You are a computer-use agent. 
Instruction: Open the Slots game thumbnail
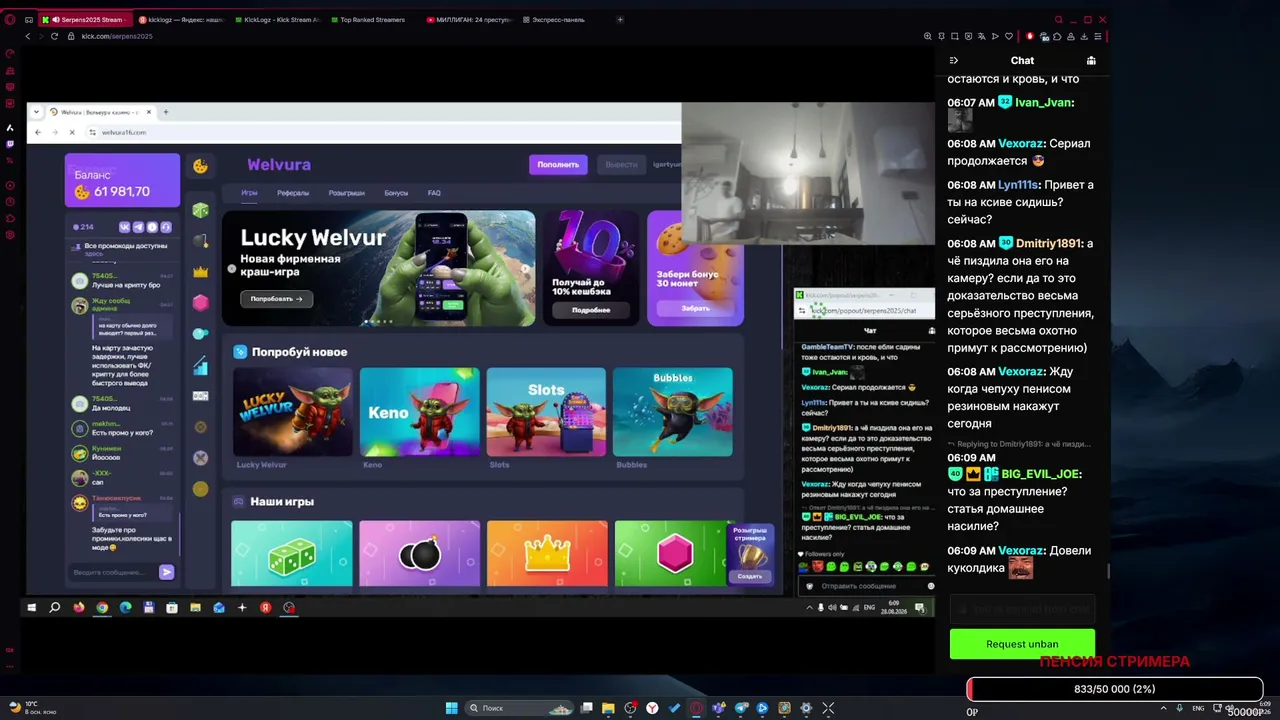coord(546,412)
